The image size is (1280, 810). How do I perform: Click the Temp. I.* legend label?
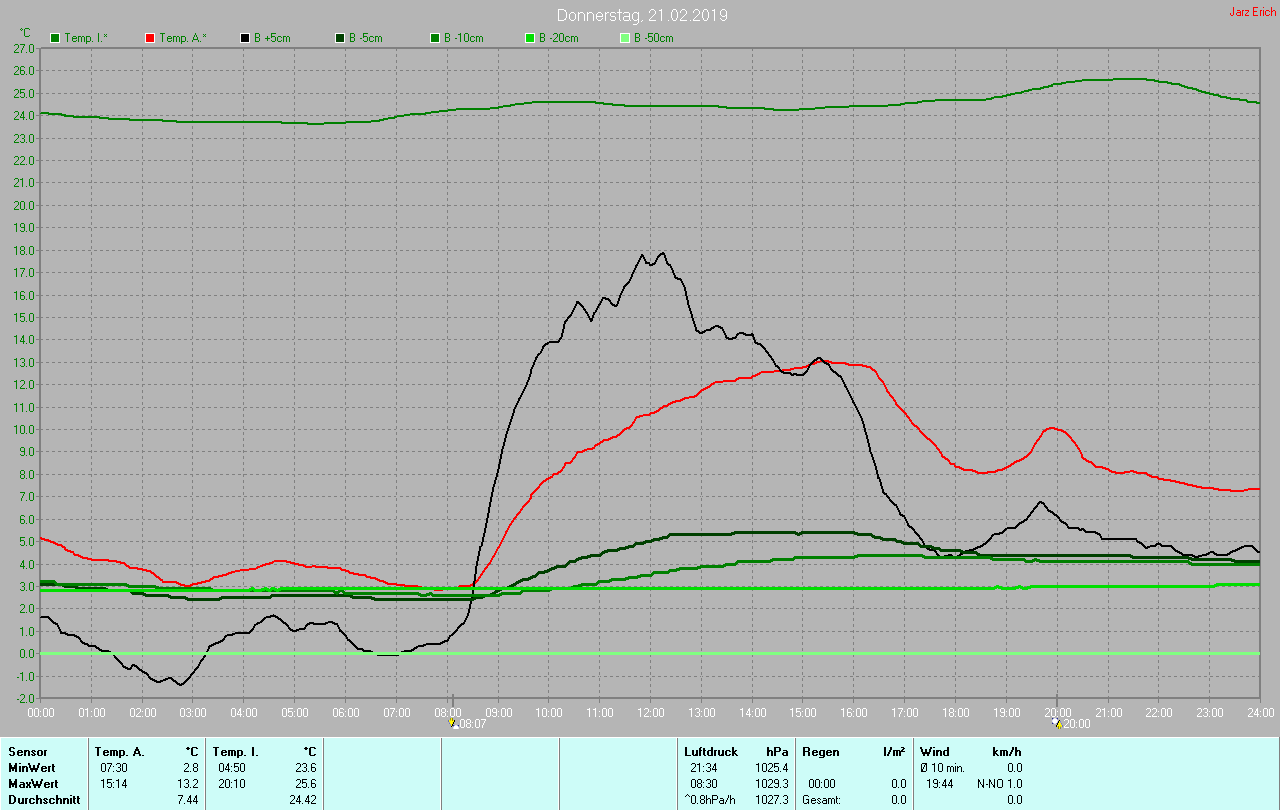click(x=85, y=38)
